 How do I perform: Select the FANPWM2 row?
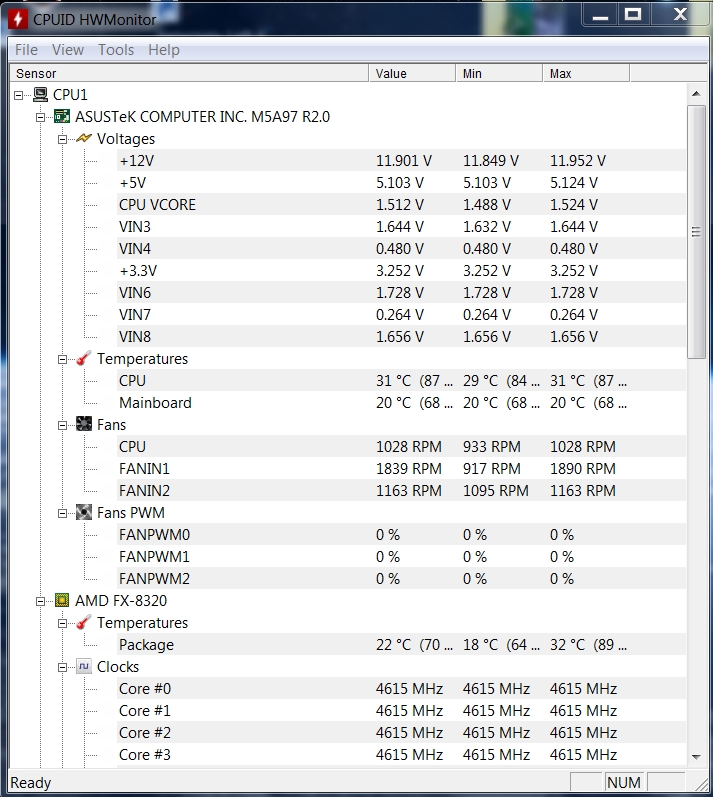click(x=401, y=578)
